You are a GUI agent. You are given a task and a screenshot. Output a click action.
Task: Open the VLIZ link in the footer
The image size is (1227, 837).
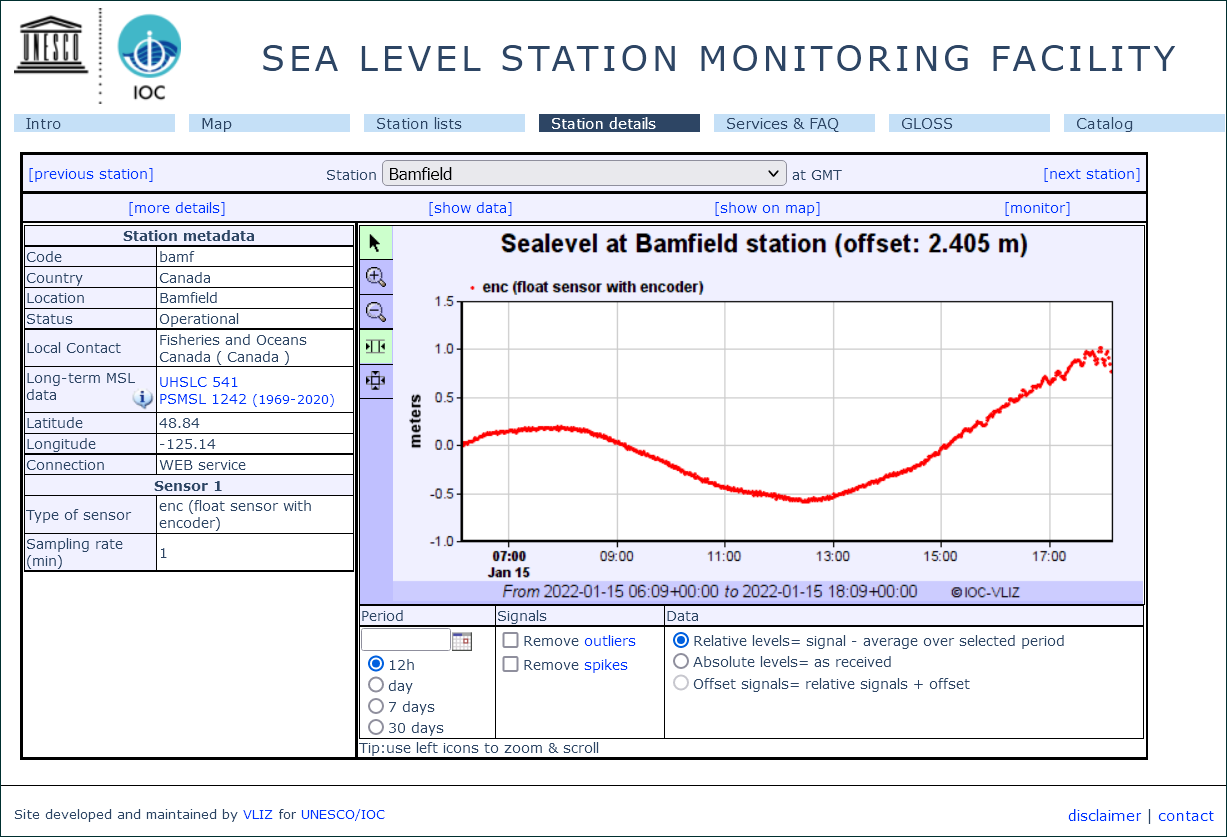pos(258,814)
